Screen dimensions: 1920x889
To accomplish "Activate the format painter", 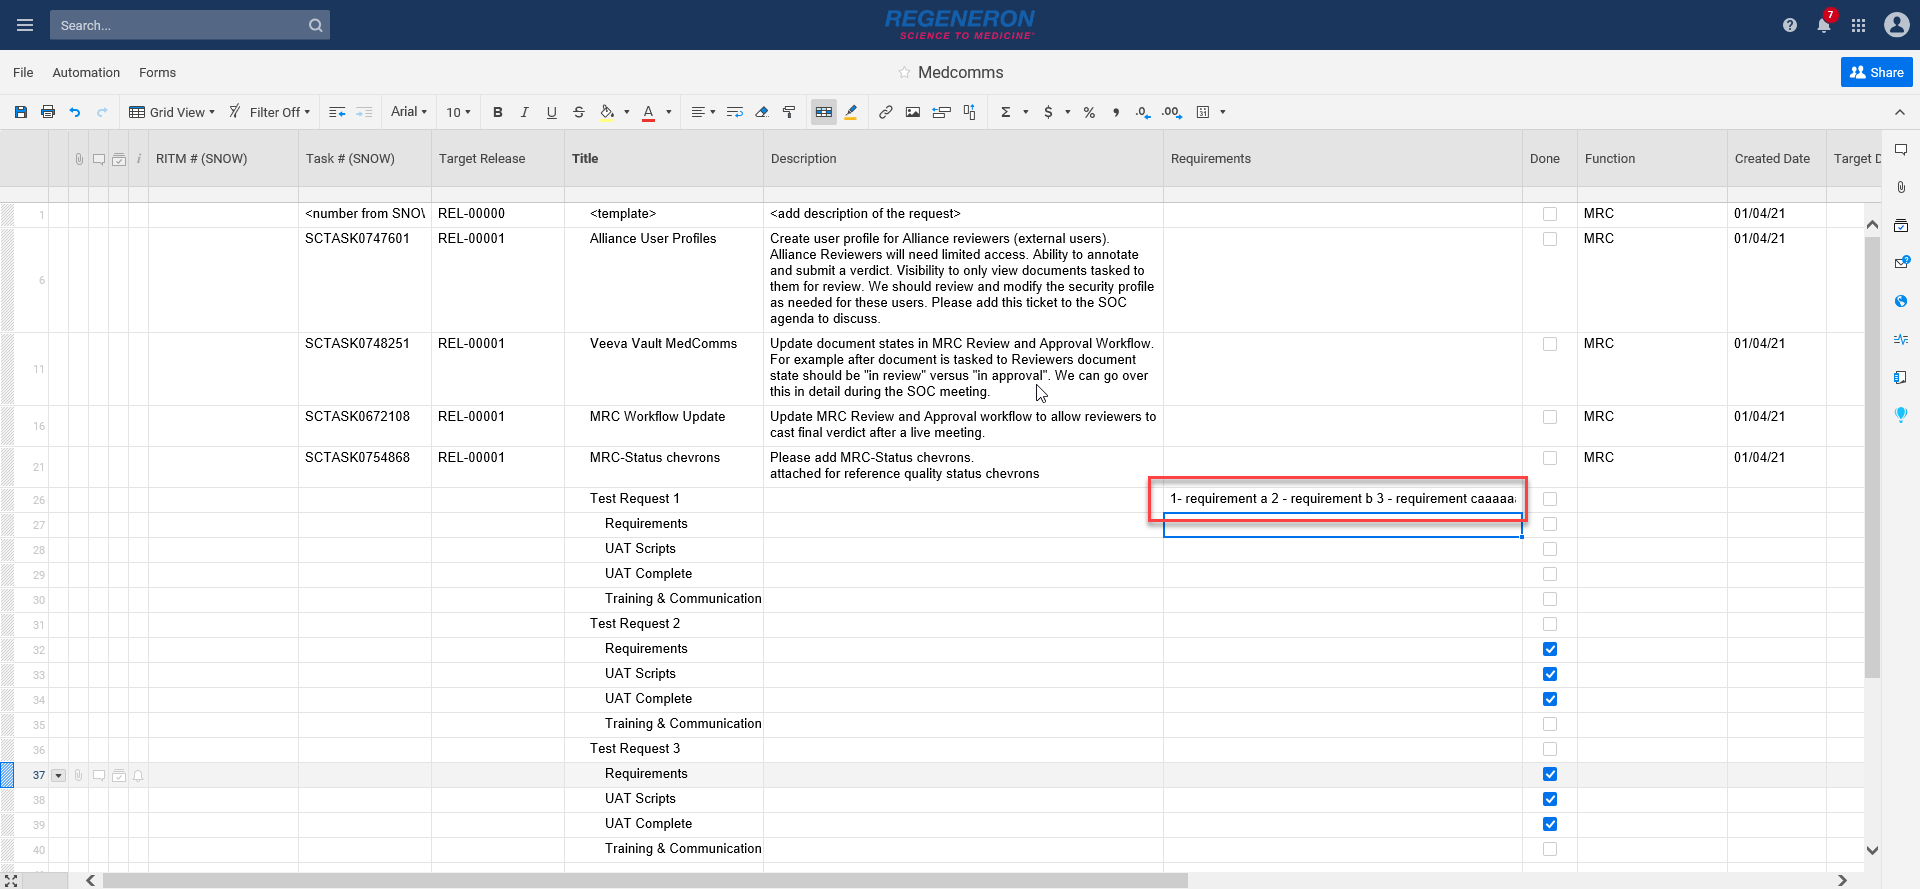I will pyautogui.click(x=789, y=112).
